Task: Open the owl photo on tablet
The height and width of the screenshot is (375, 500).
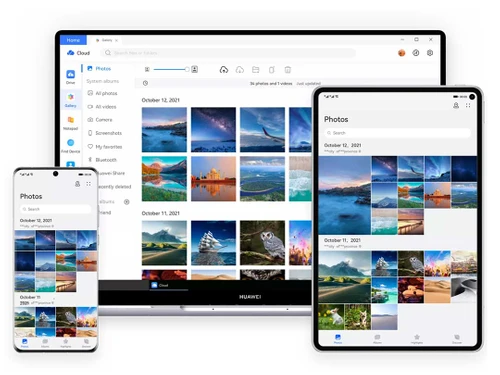Action: [x=411, y=264]
